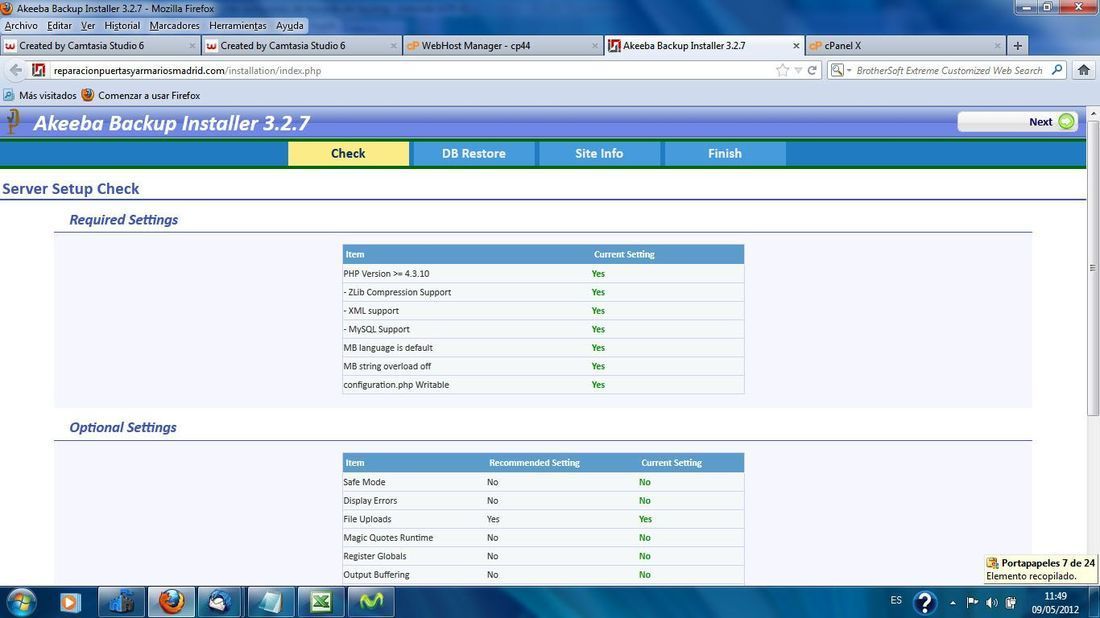Open the Site Info step tab
The width and height of the screenshot is (1100, 618).
599,154
